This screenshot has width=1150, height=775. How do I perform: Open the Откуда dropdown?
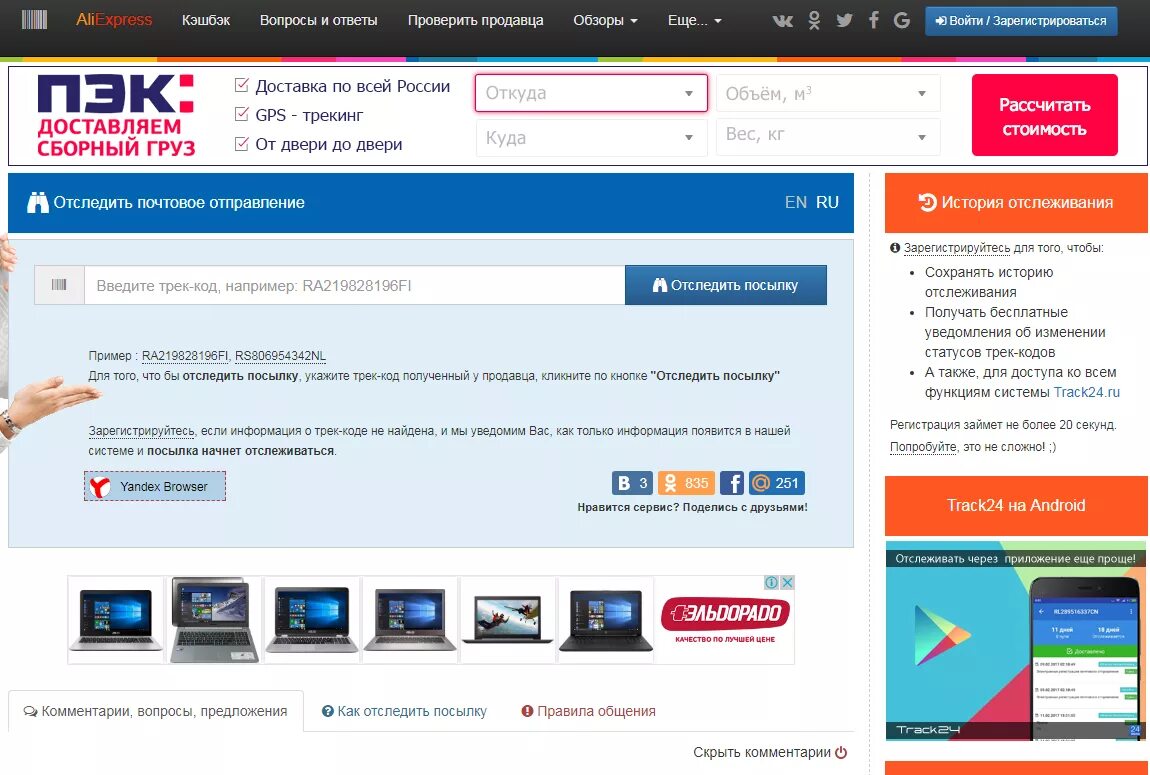591,93
